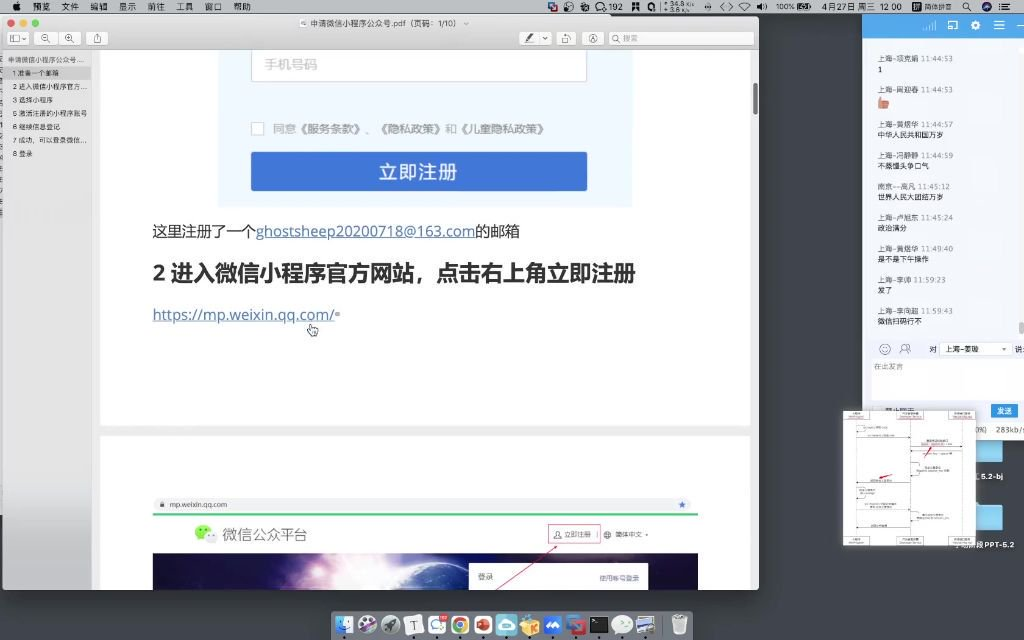Open the 预览 menu
Screen dimensions: 1024x640
click(42, 7)
